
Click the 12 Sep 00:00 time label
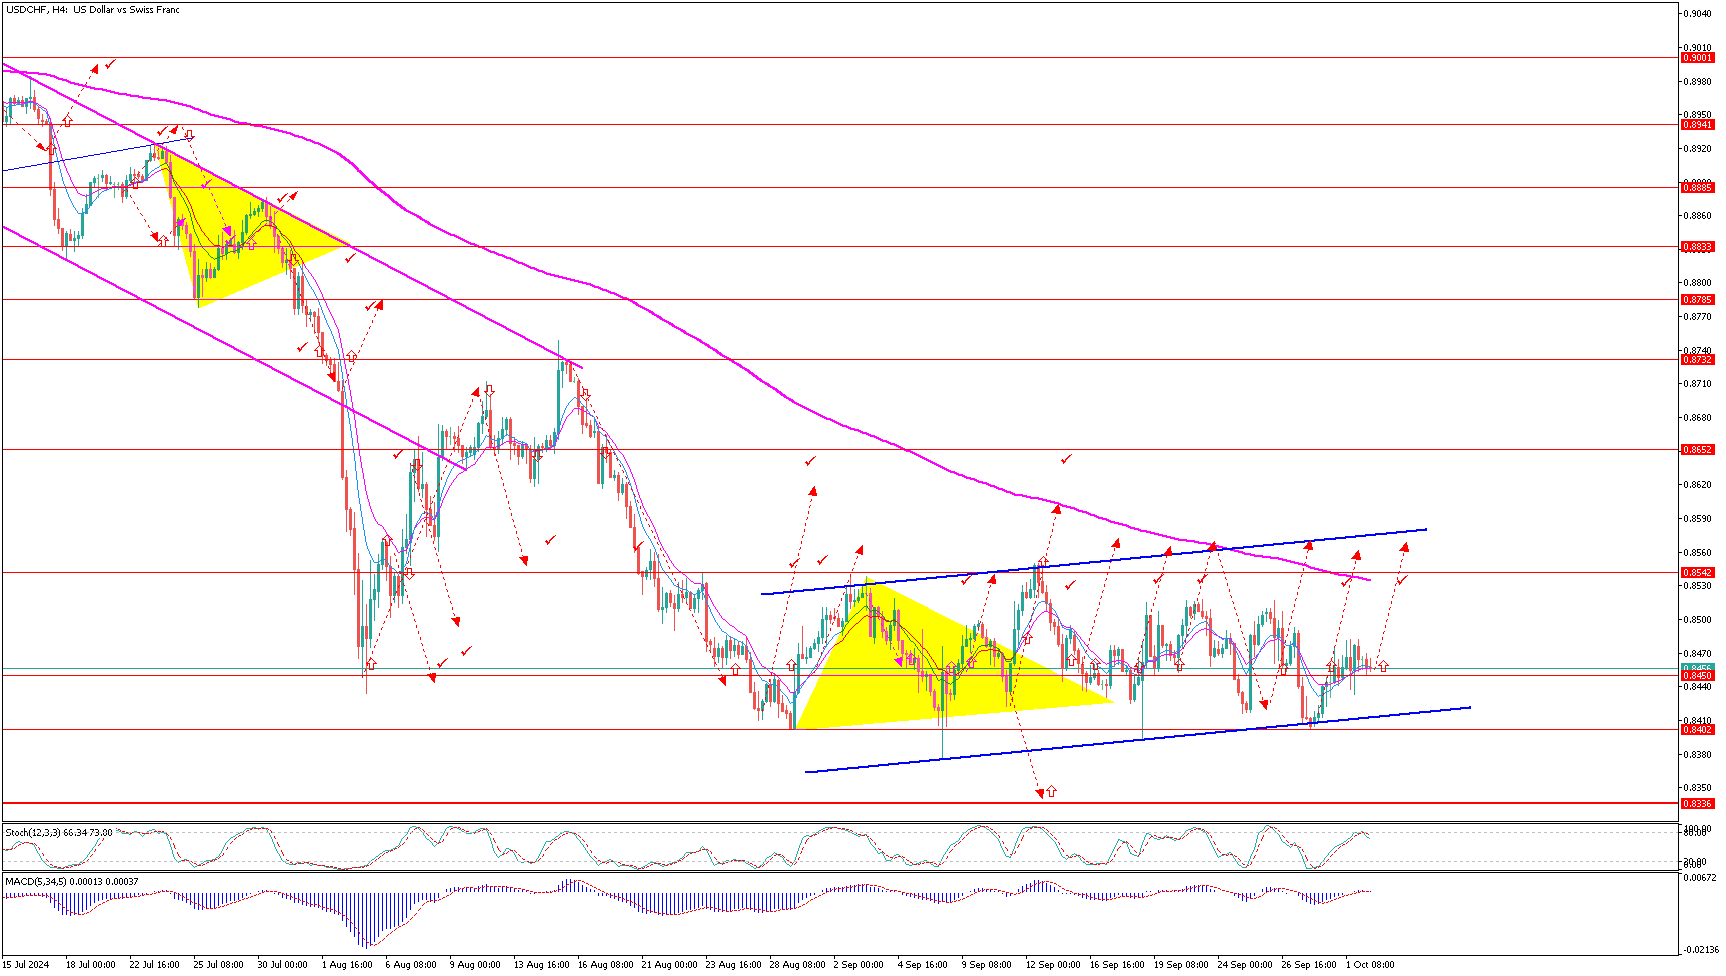click(x=1053, y=965)
